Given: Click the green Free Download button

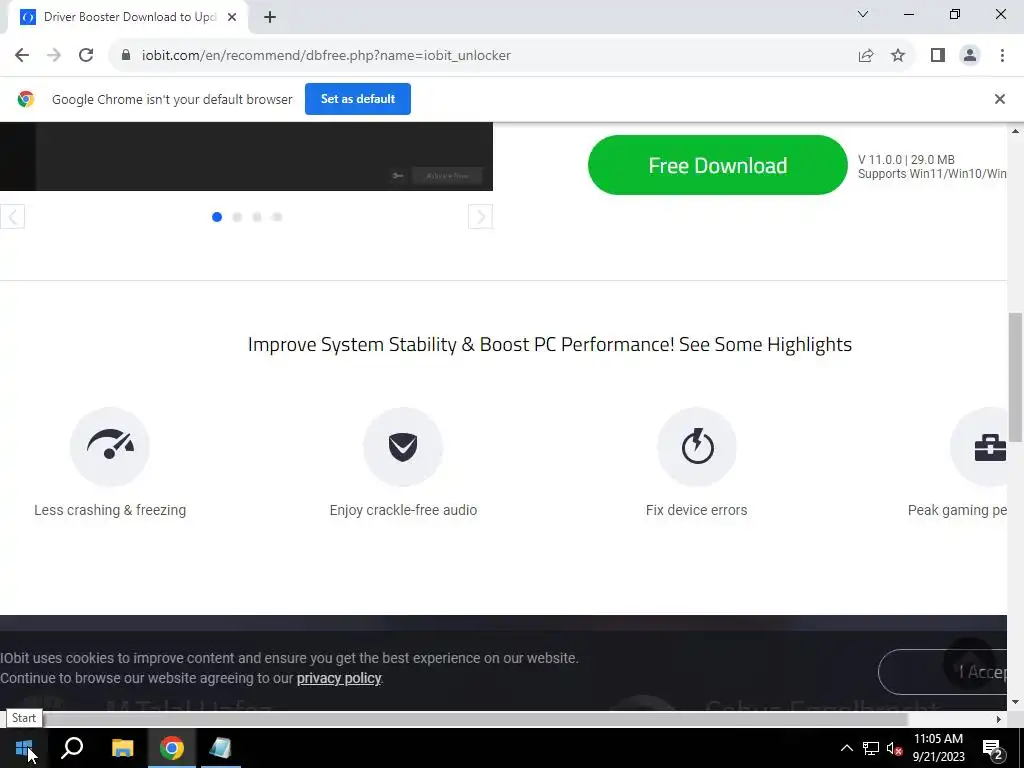Looking at the screenshot, I should 717,165.
